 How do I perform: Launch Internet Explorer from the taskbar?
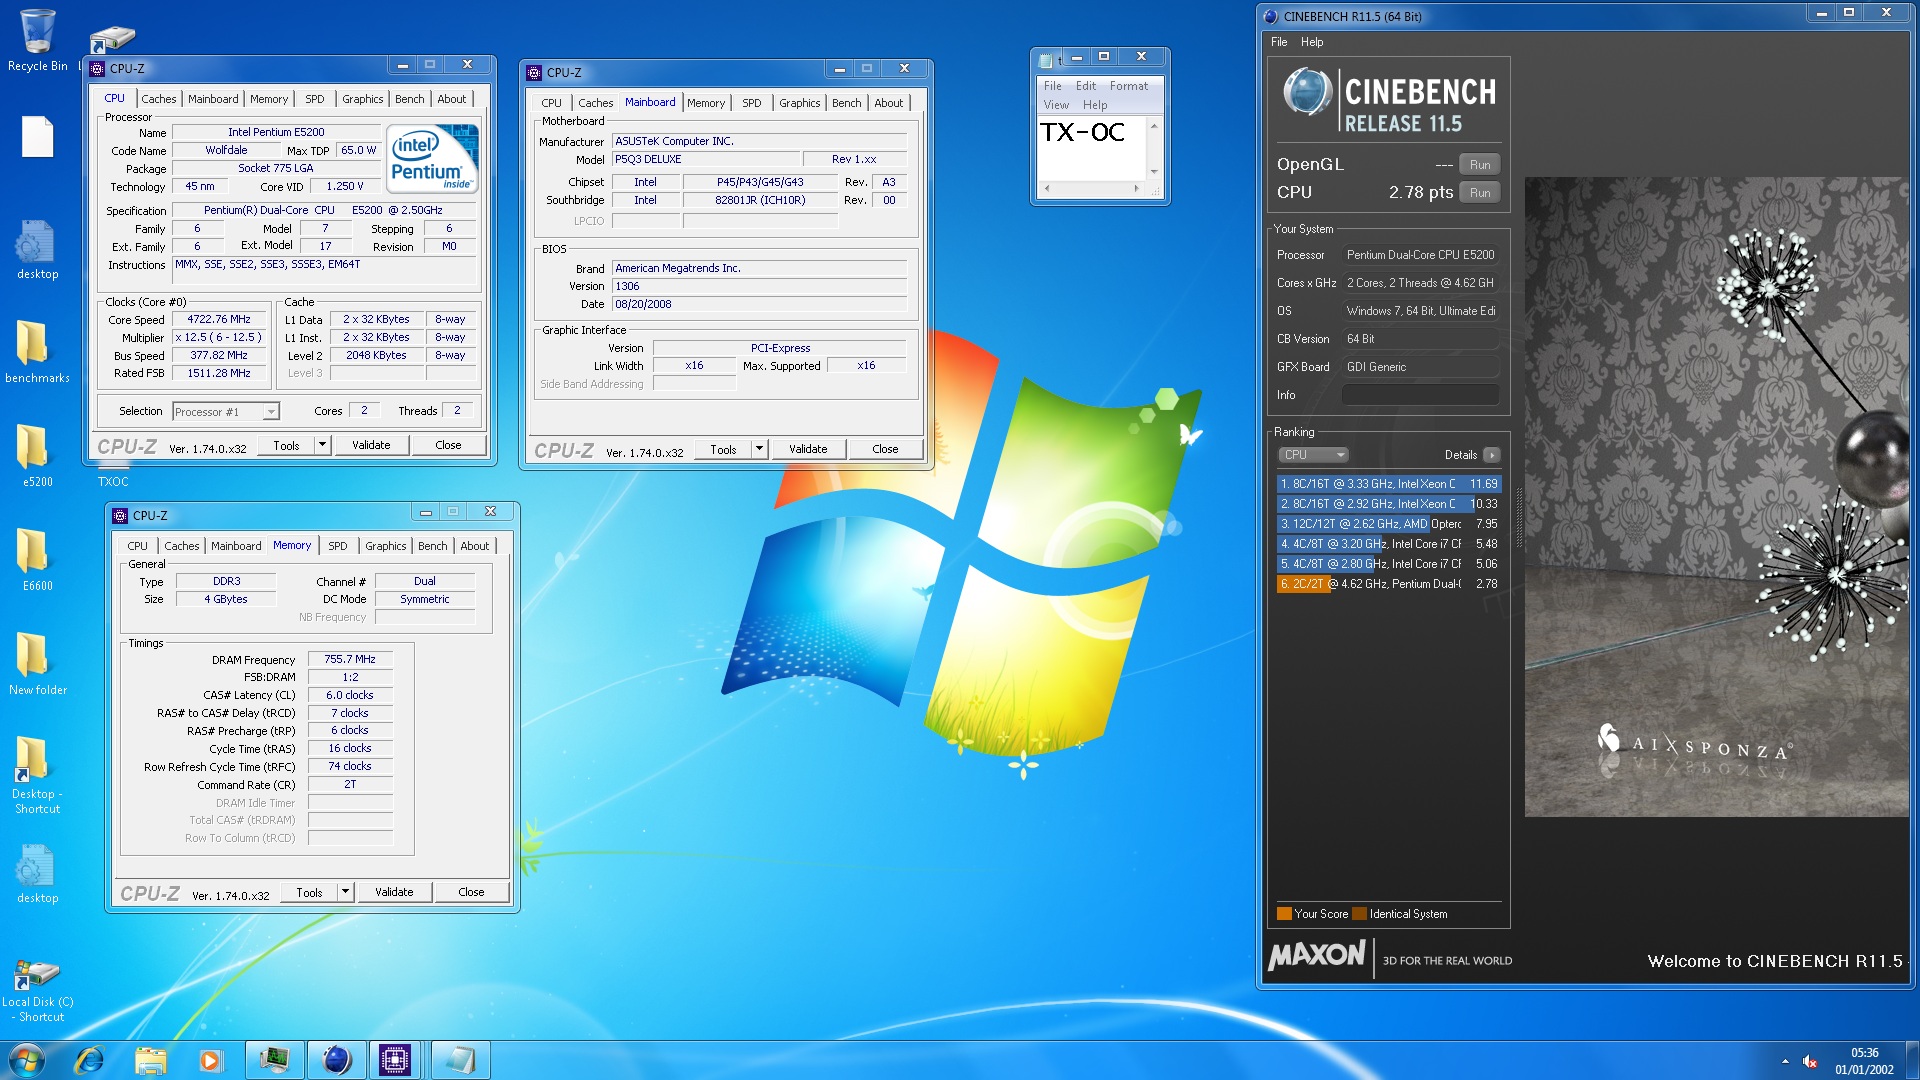pos(89,1060)
